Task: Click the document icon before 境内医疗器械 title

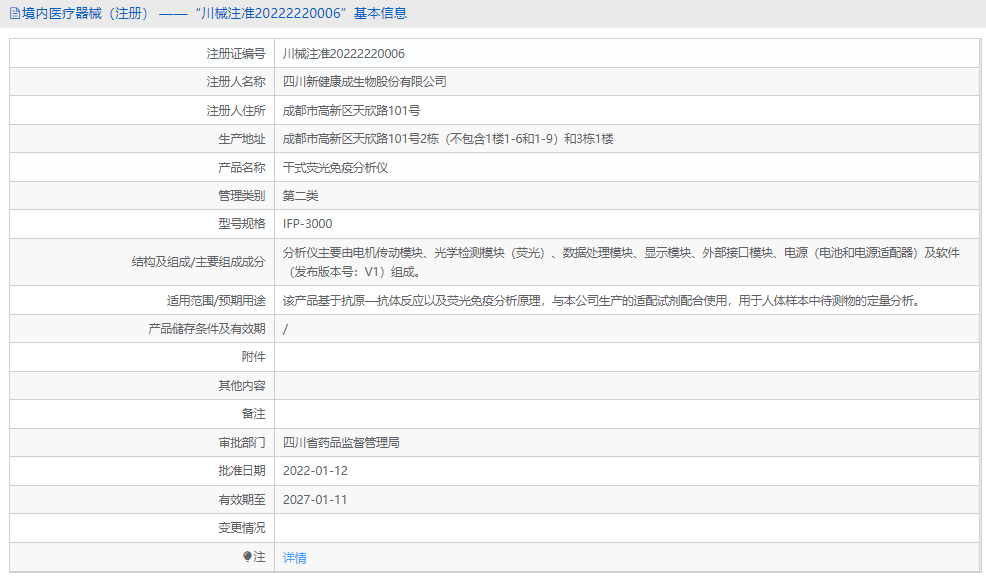Action: 14,13
